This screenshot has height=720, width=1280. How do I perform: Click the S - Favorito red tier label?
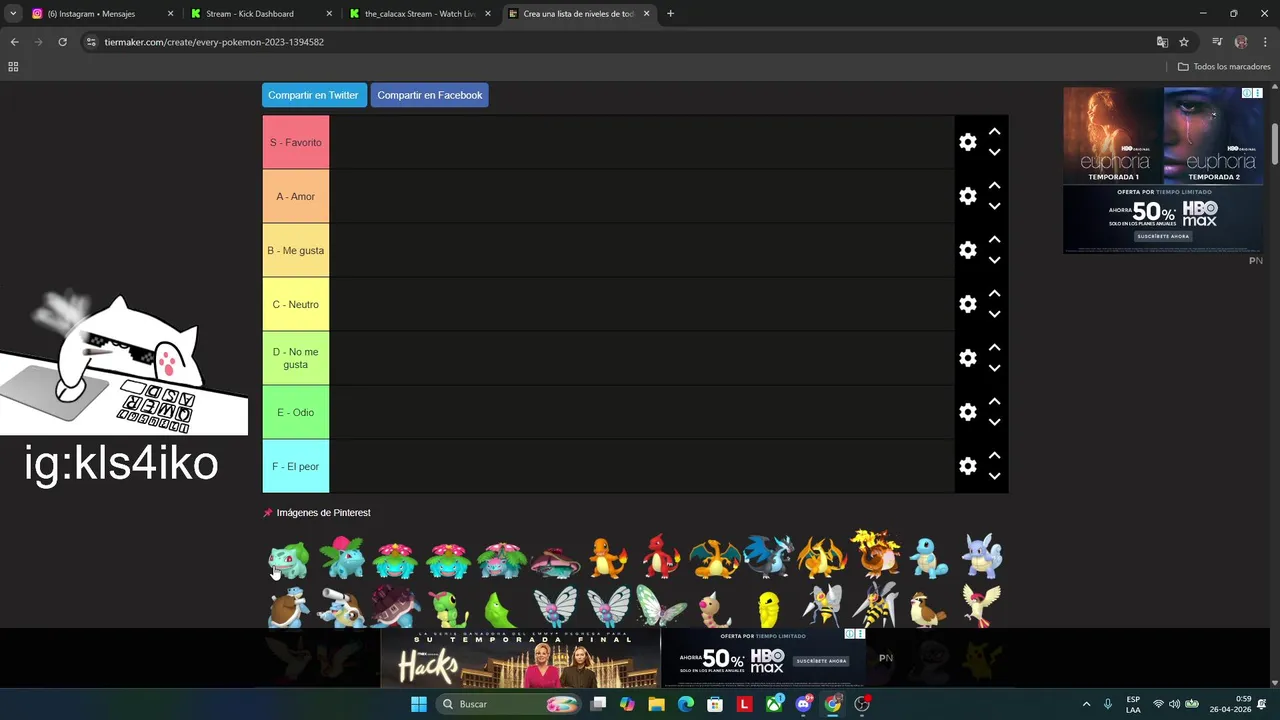coord(296,142)
